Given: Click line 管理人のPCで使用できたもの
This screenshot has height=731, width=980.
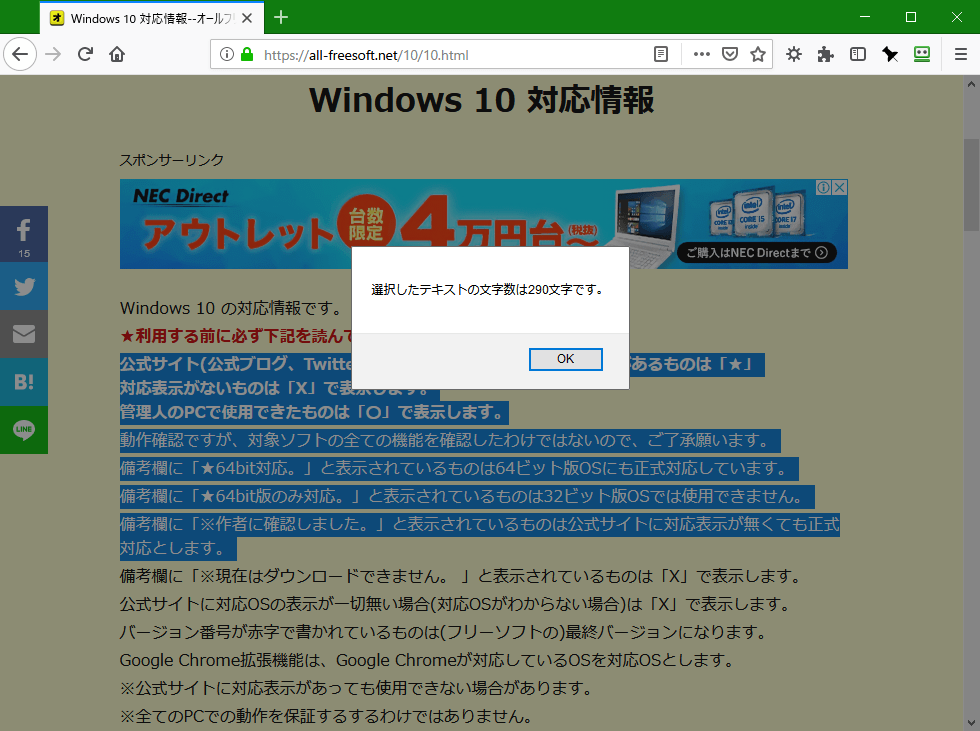Looking at the screenshot, I should 314,412.
